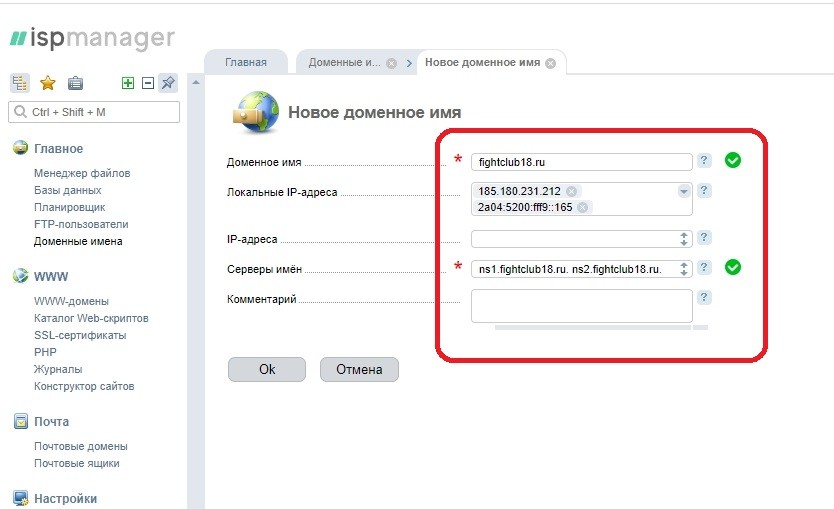Click the favorites star icon in sidebar
The height and width of the screenshot is (509, 834).
tap(47, 83)
